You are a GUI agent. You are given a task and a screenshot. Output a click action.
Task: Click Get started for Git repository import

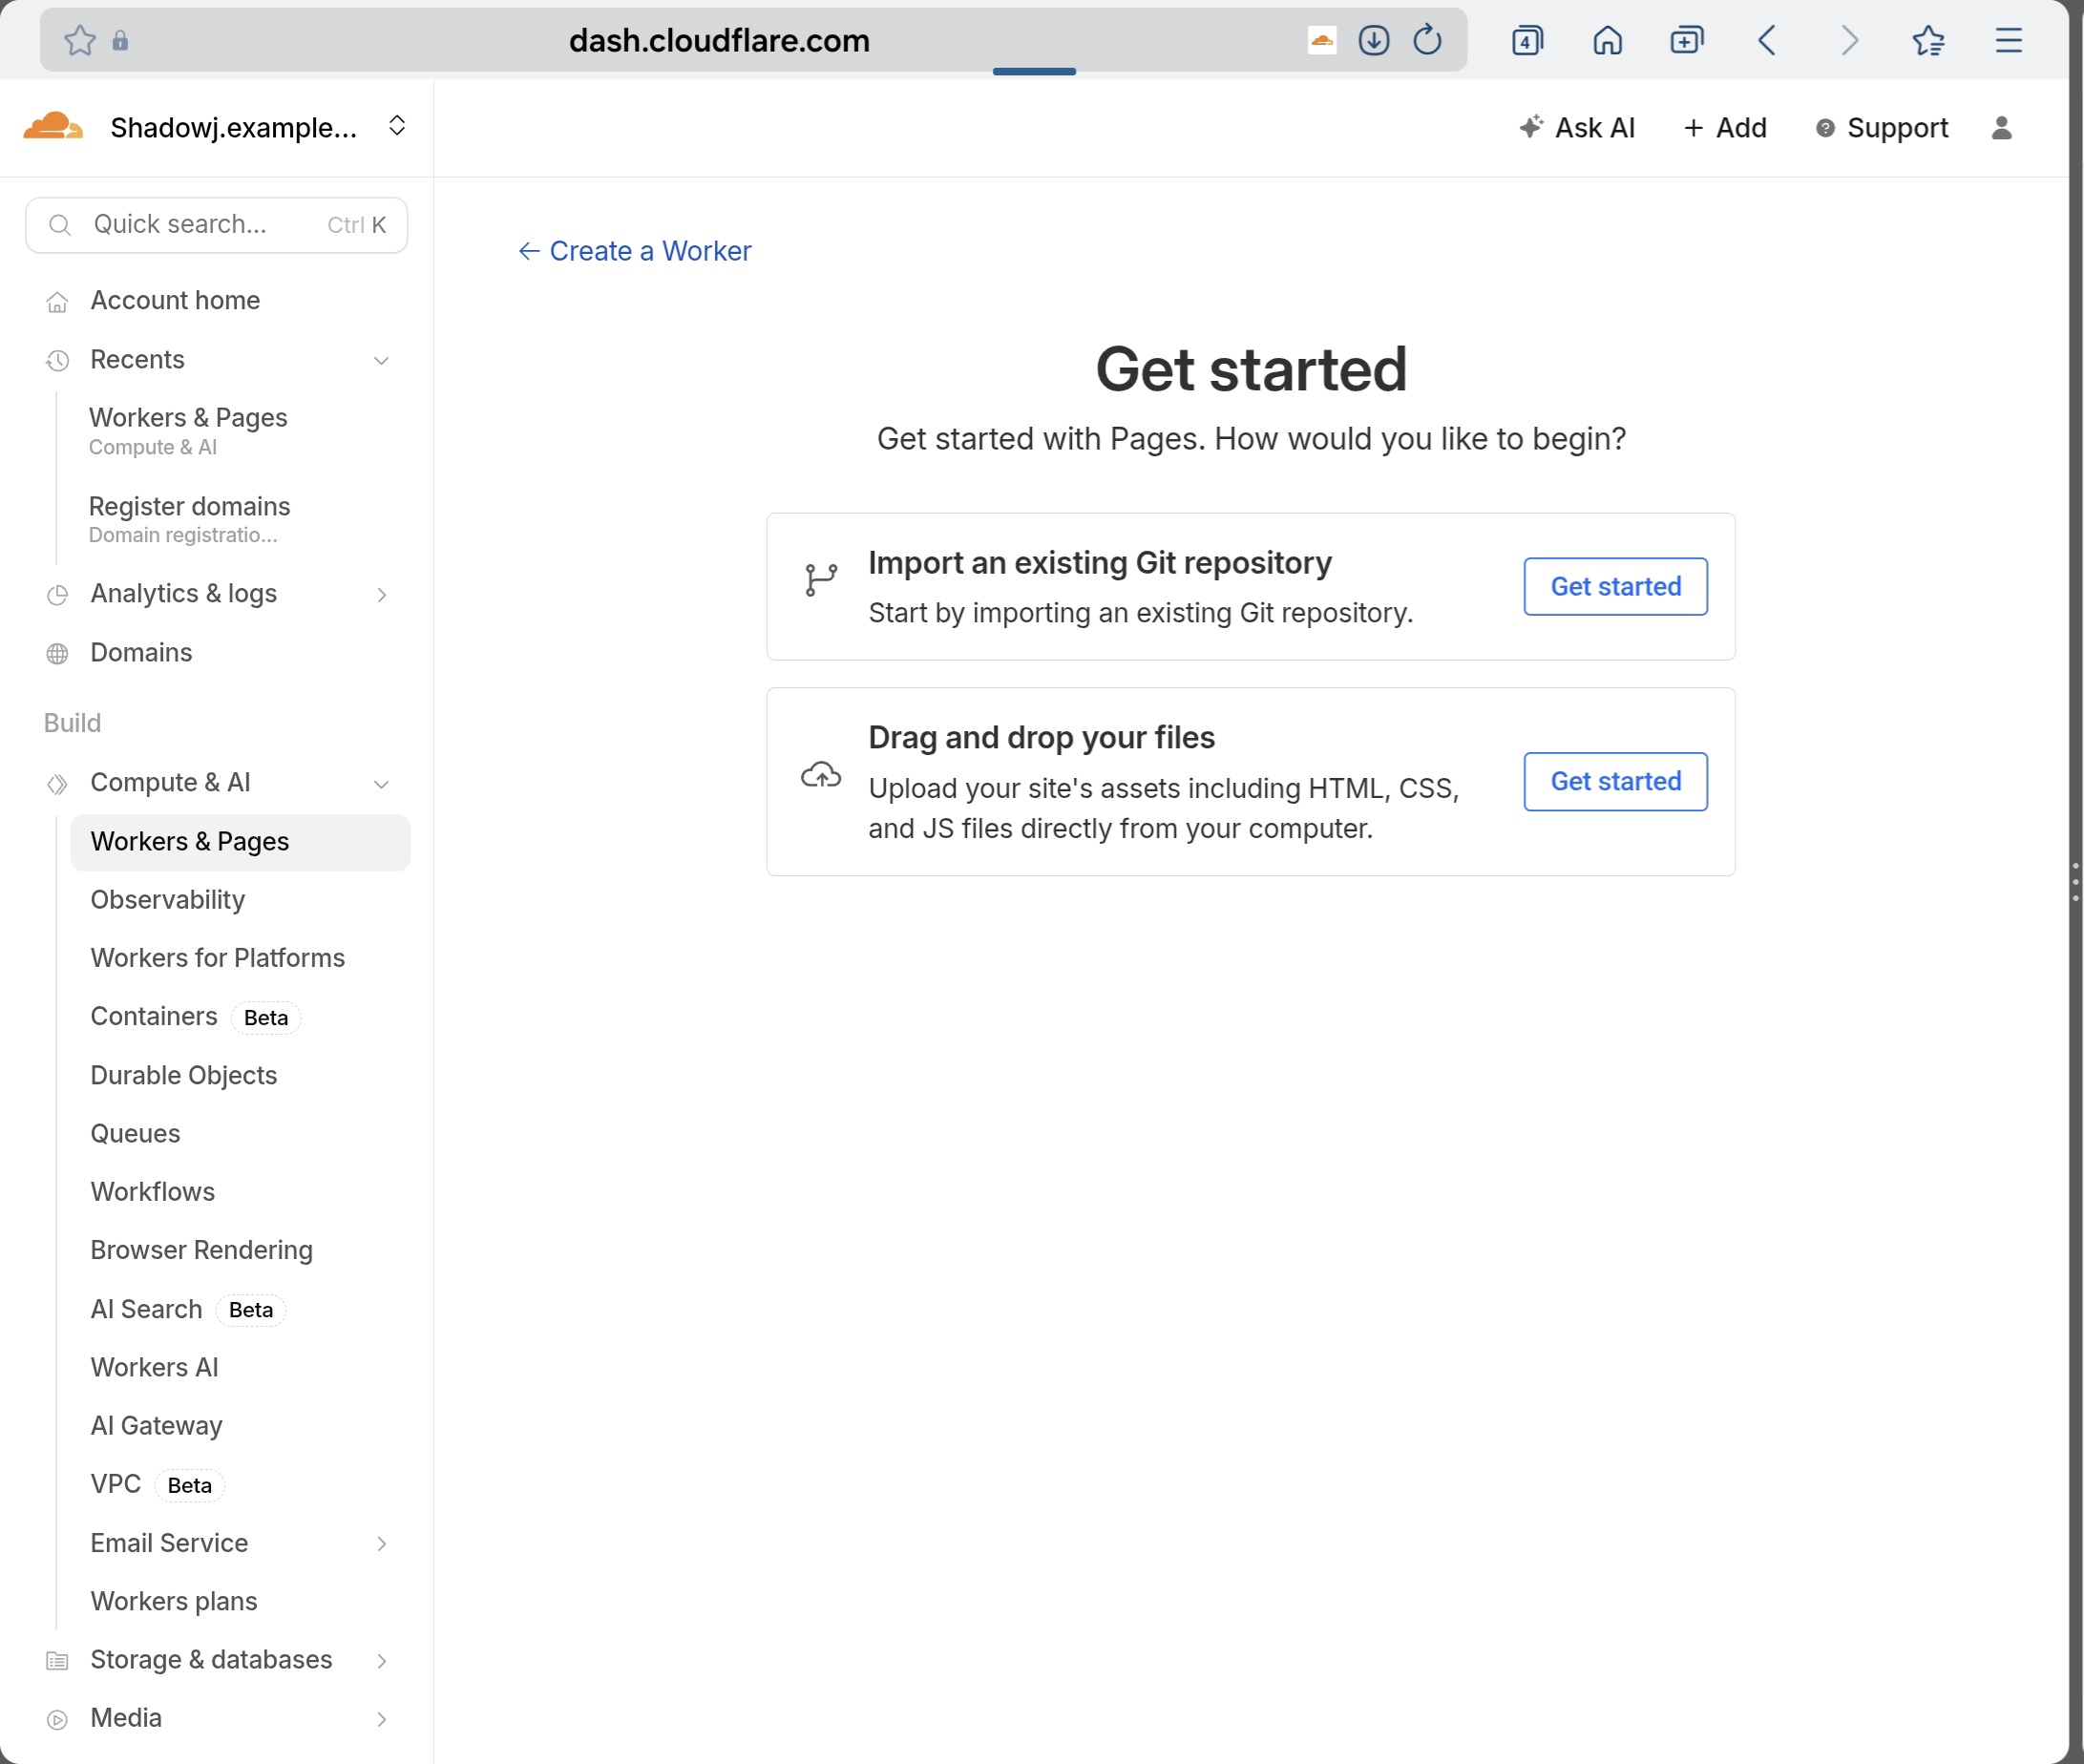pos(1615,586)
